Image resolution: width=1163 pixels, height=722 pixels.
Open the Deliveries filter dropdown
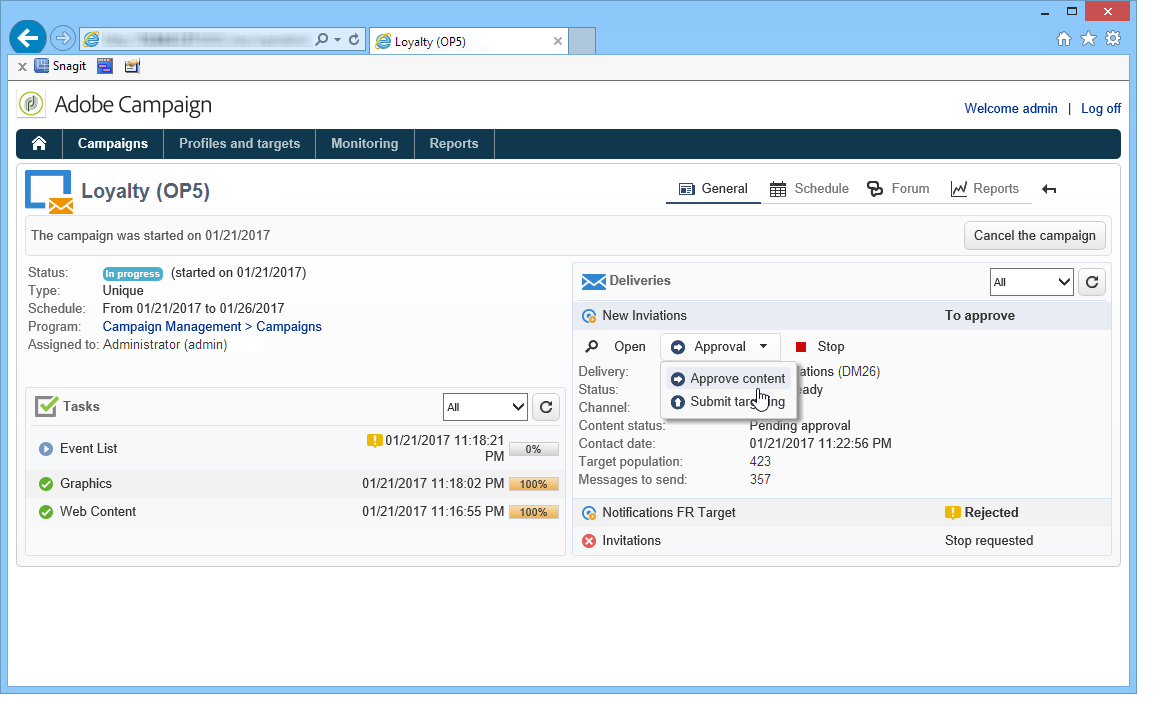click(1031, 282)
